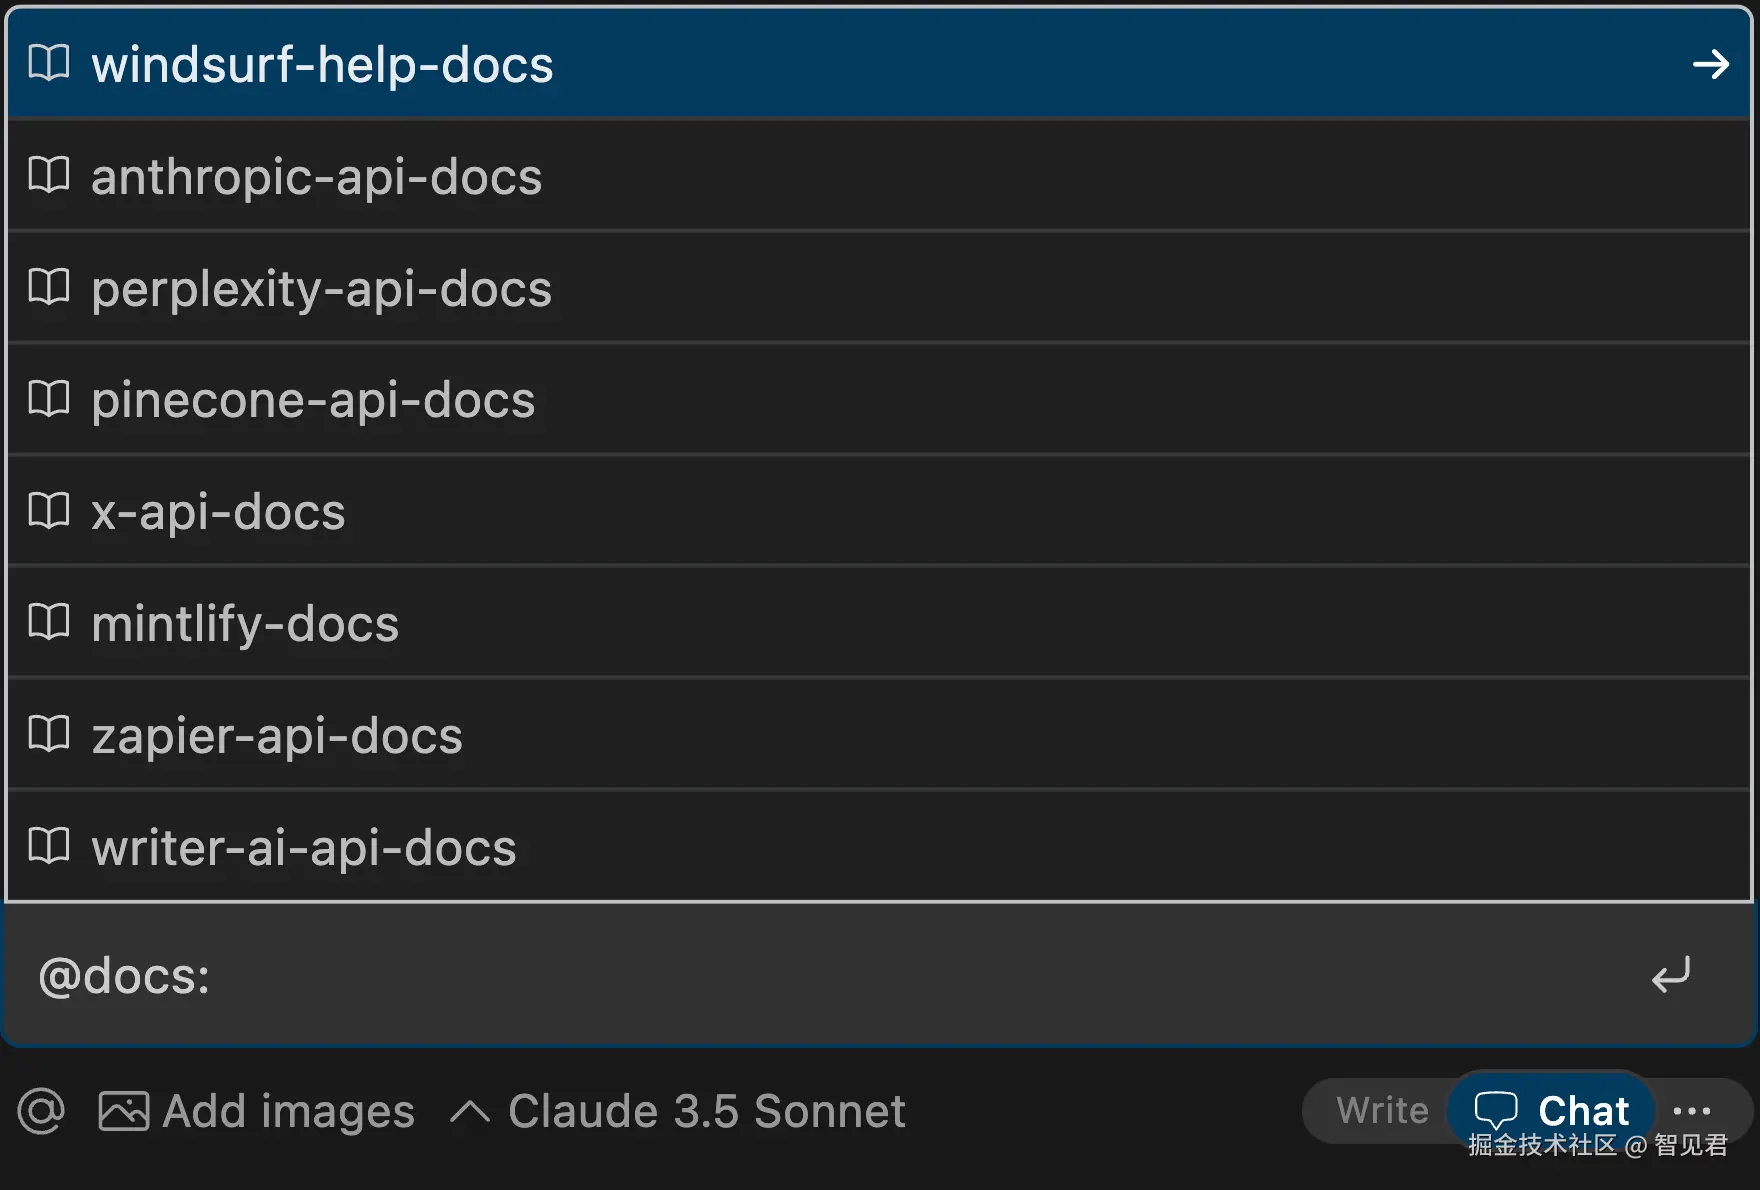Choose the x-api-docs entry

tap(218, 512)
